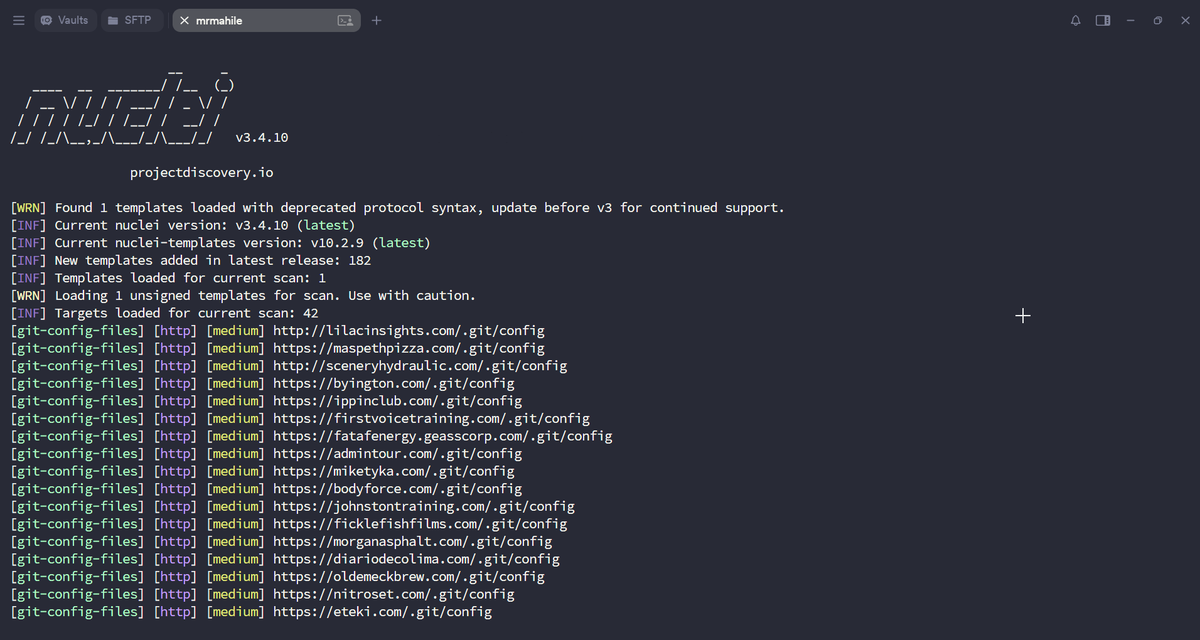Viewport: 1200px width, 640px height.
Task: Open the hamburger menu
Action: pos(18,20)
